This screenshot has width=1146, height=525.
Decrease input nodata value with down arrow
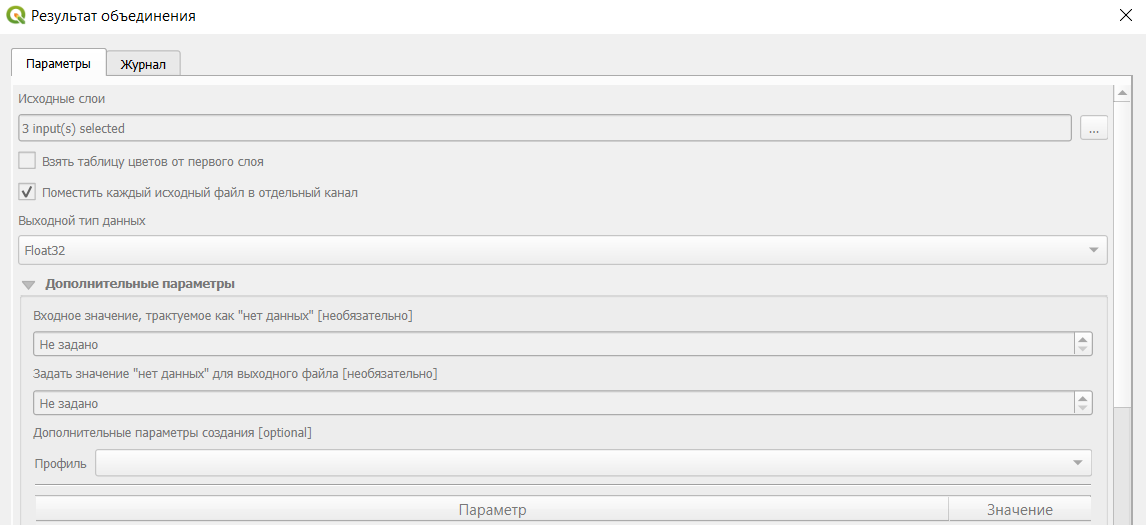click(1082, 349)
